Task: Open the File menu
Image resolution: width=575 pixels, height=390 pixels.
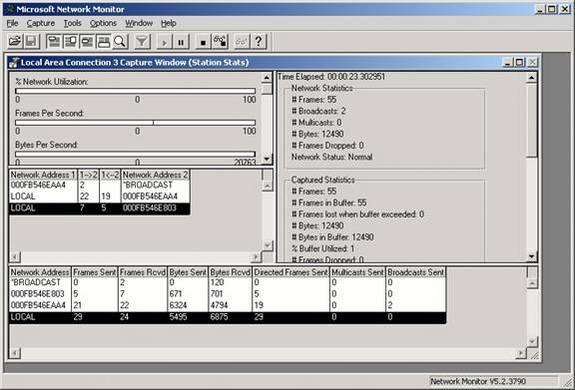Action: [x=12, y=23]
